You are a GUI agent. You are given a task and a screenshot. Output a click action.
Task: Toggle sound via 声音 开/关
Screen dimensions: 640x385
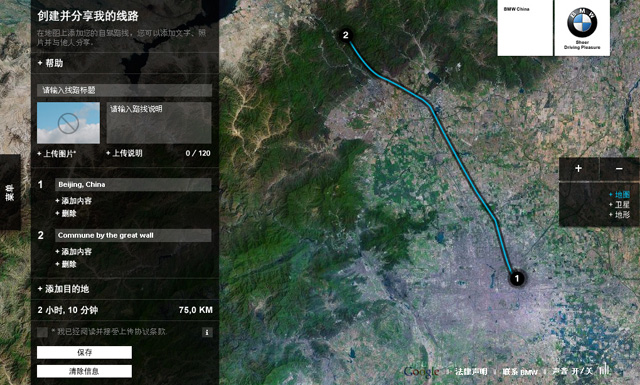[572, 372]
